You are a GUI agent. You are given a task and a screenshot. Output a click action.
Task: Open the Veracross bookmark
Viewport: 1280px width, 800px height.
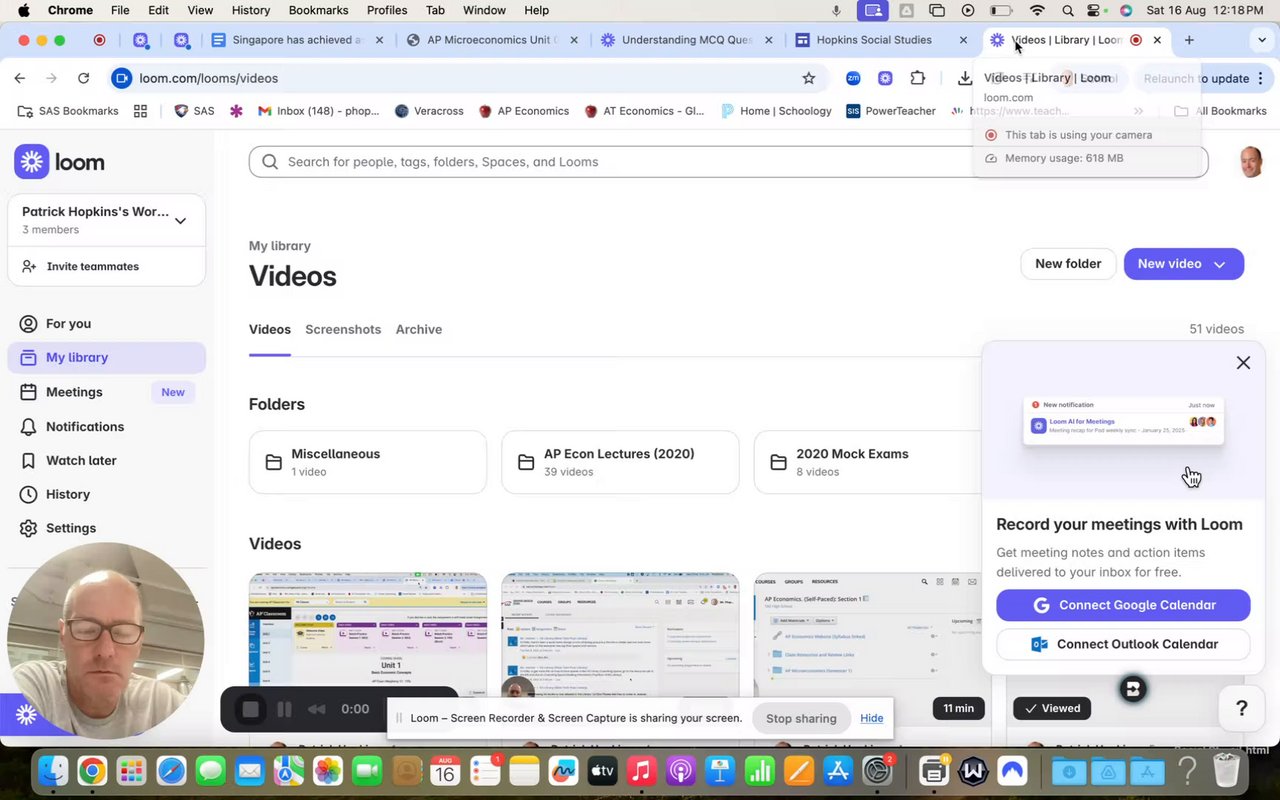pos(429,111)
